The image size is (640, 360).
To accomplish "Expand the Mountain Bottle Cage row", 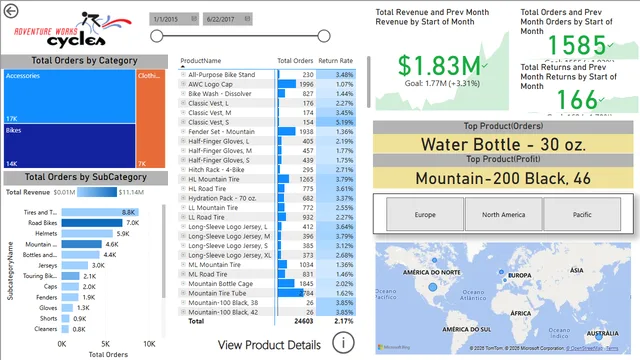I will 183,283.
